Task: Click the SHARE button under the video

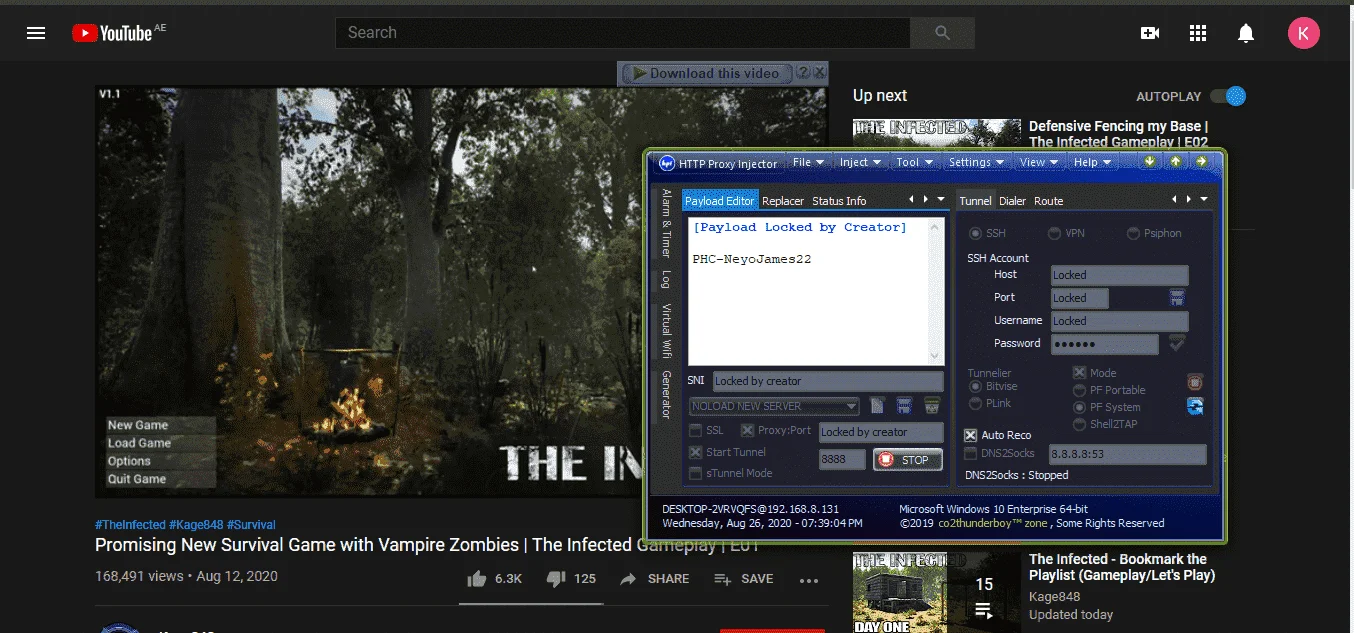Action: [x=655, y=578]
